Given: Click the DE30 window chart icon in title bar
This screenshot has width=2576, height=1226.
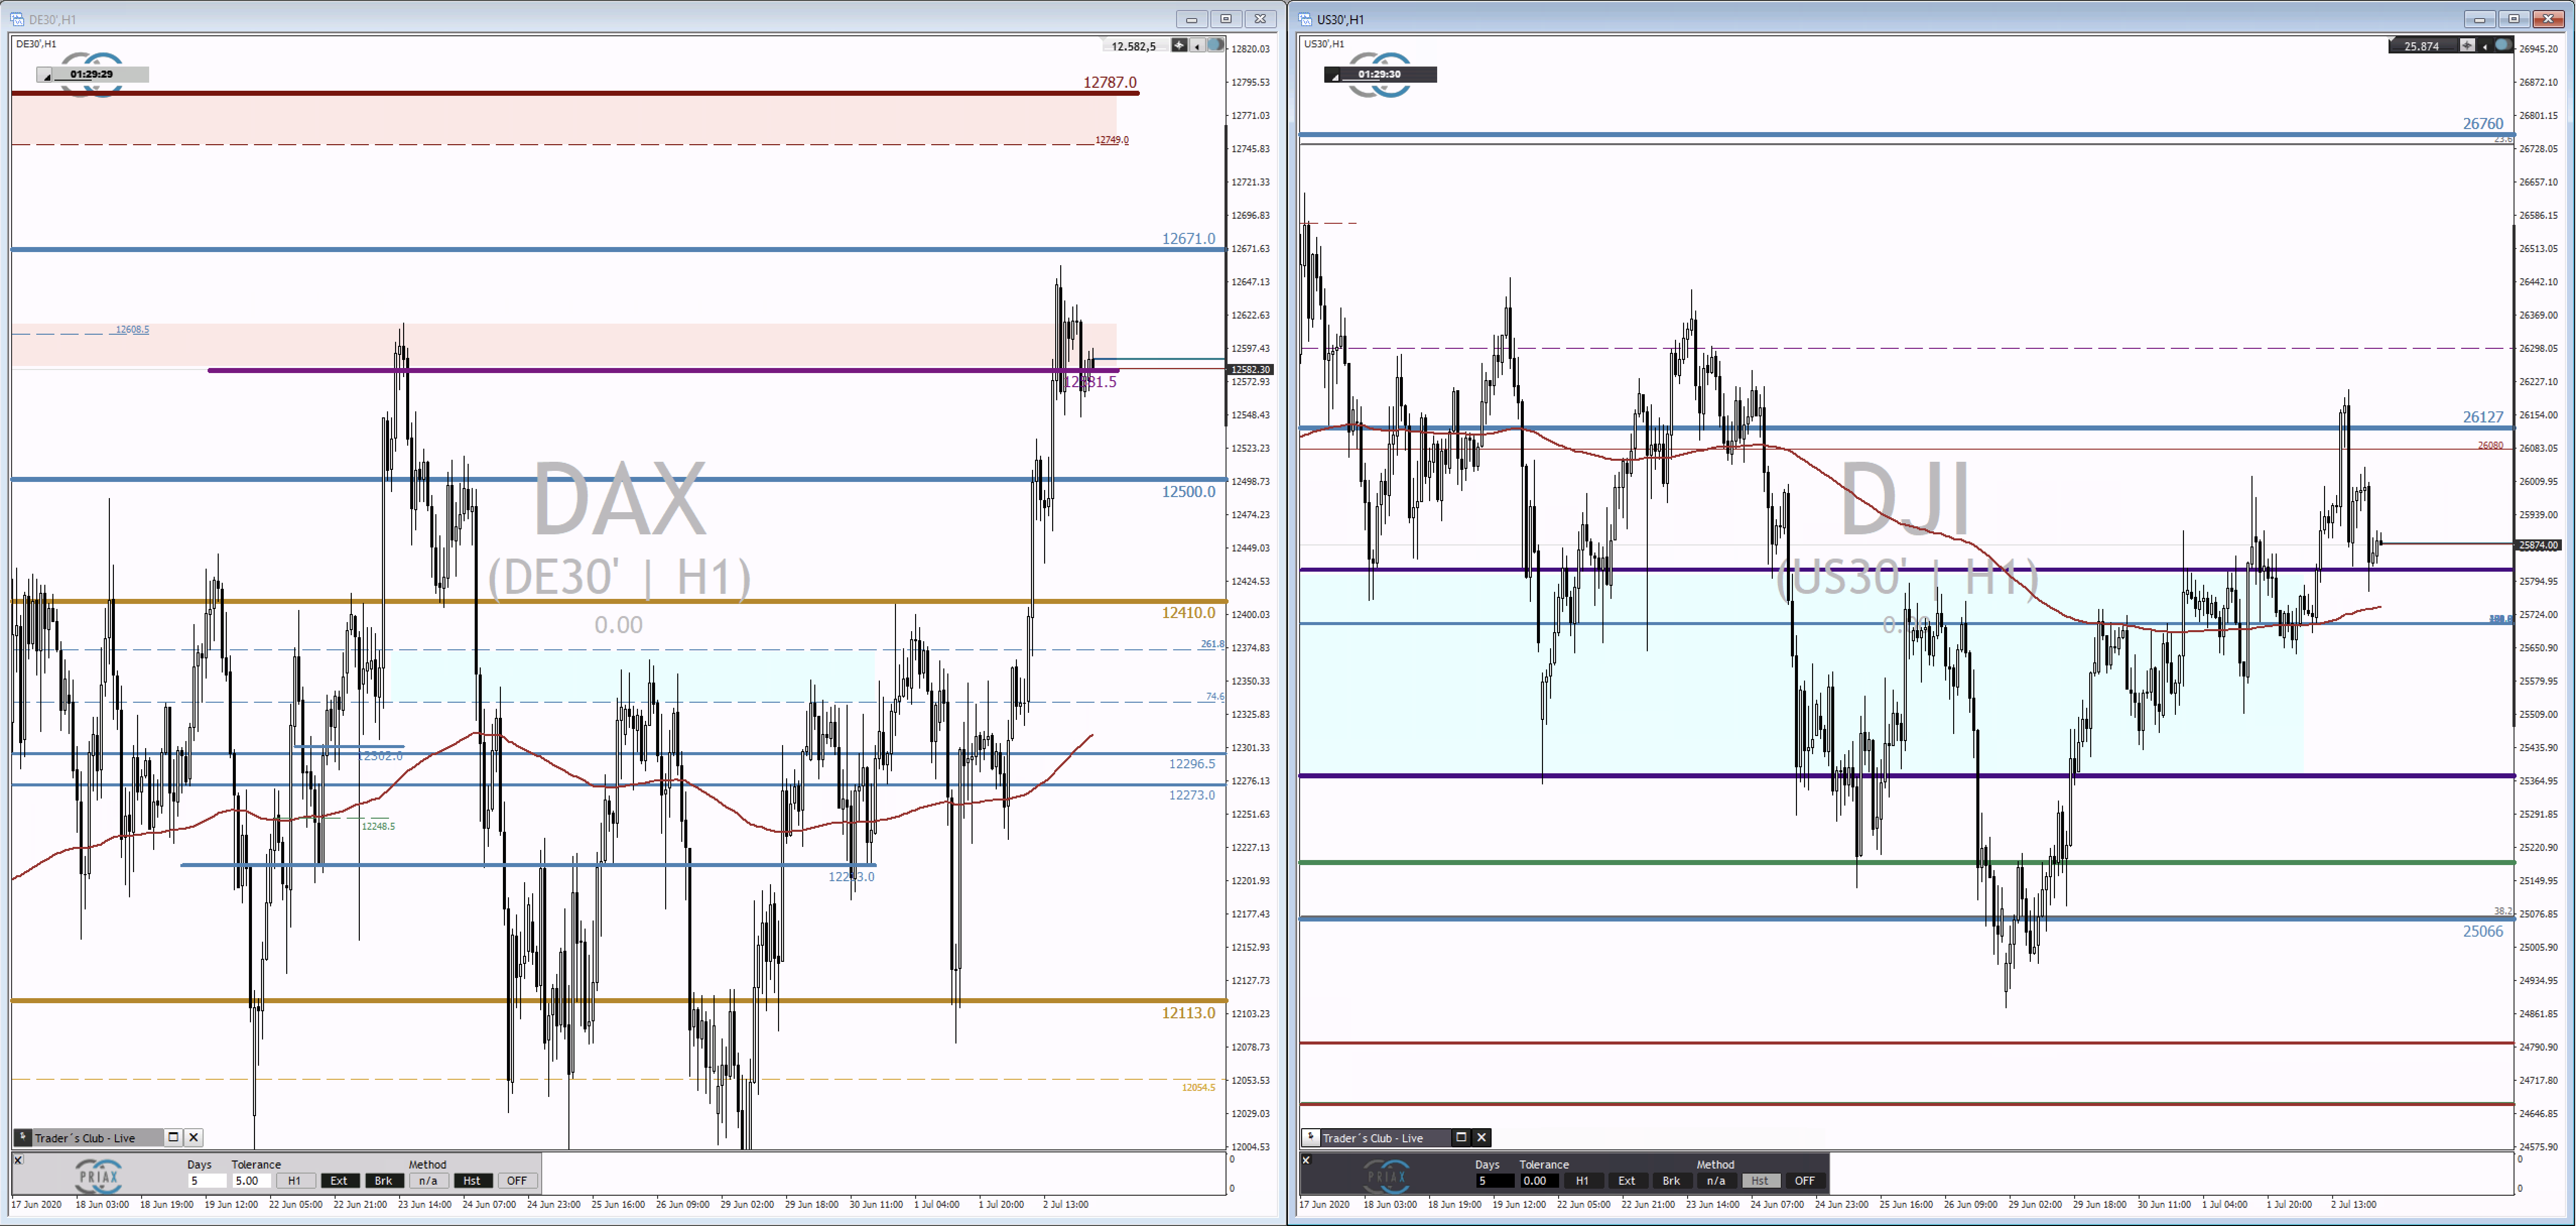Looking at the screenshot, I should pos(17,19).
